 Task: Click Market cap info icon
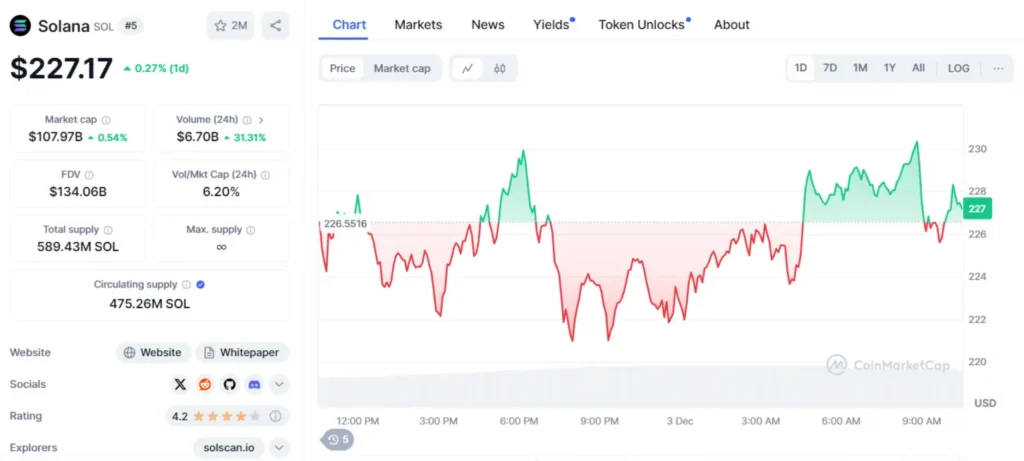[106, 120]
